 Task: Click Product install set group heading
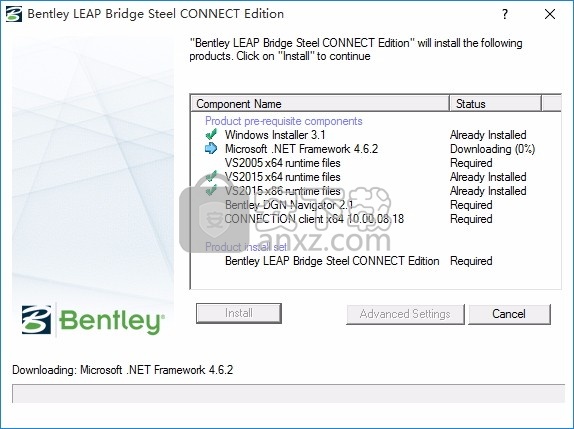[246, 247]
